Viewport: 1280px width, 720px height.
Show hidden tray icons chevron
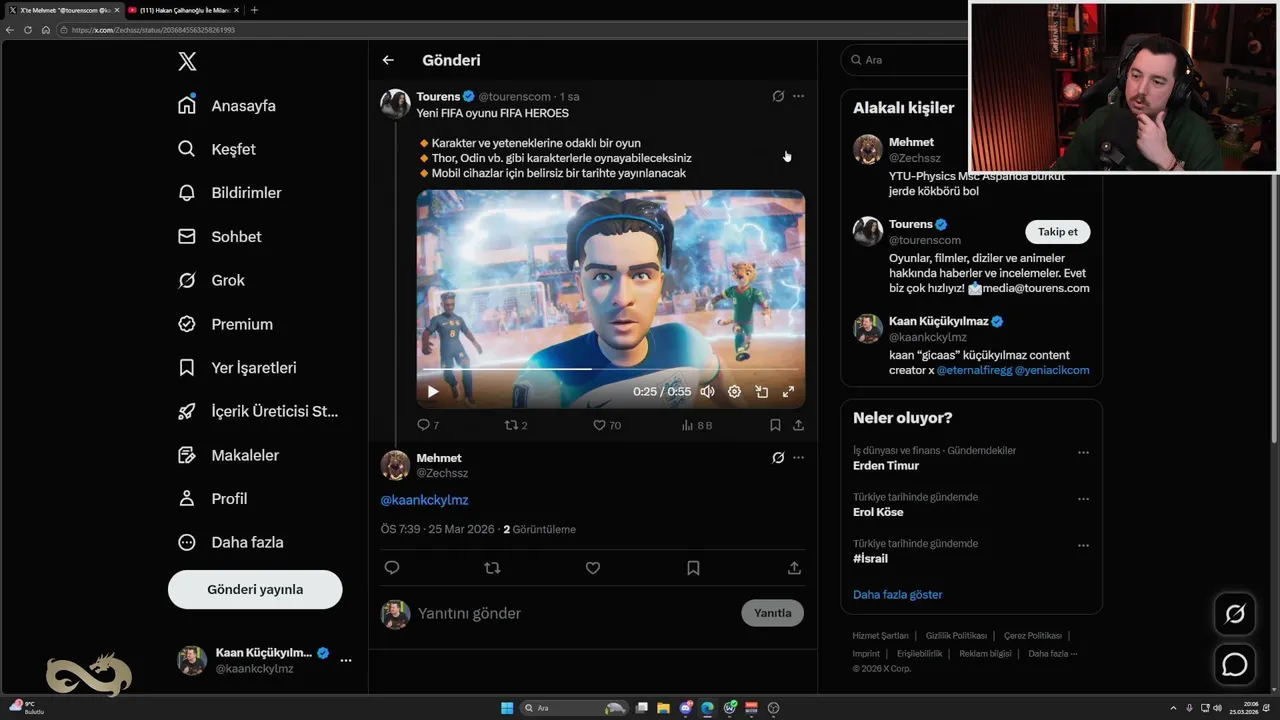1174,708
